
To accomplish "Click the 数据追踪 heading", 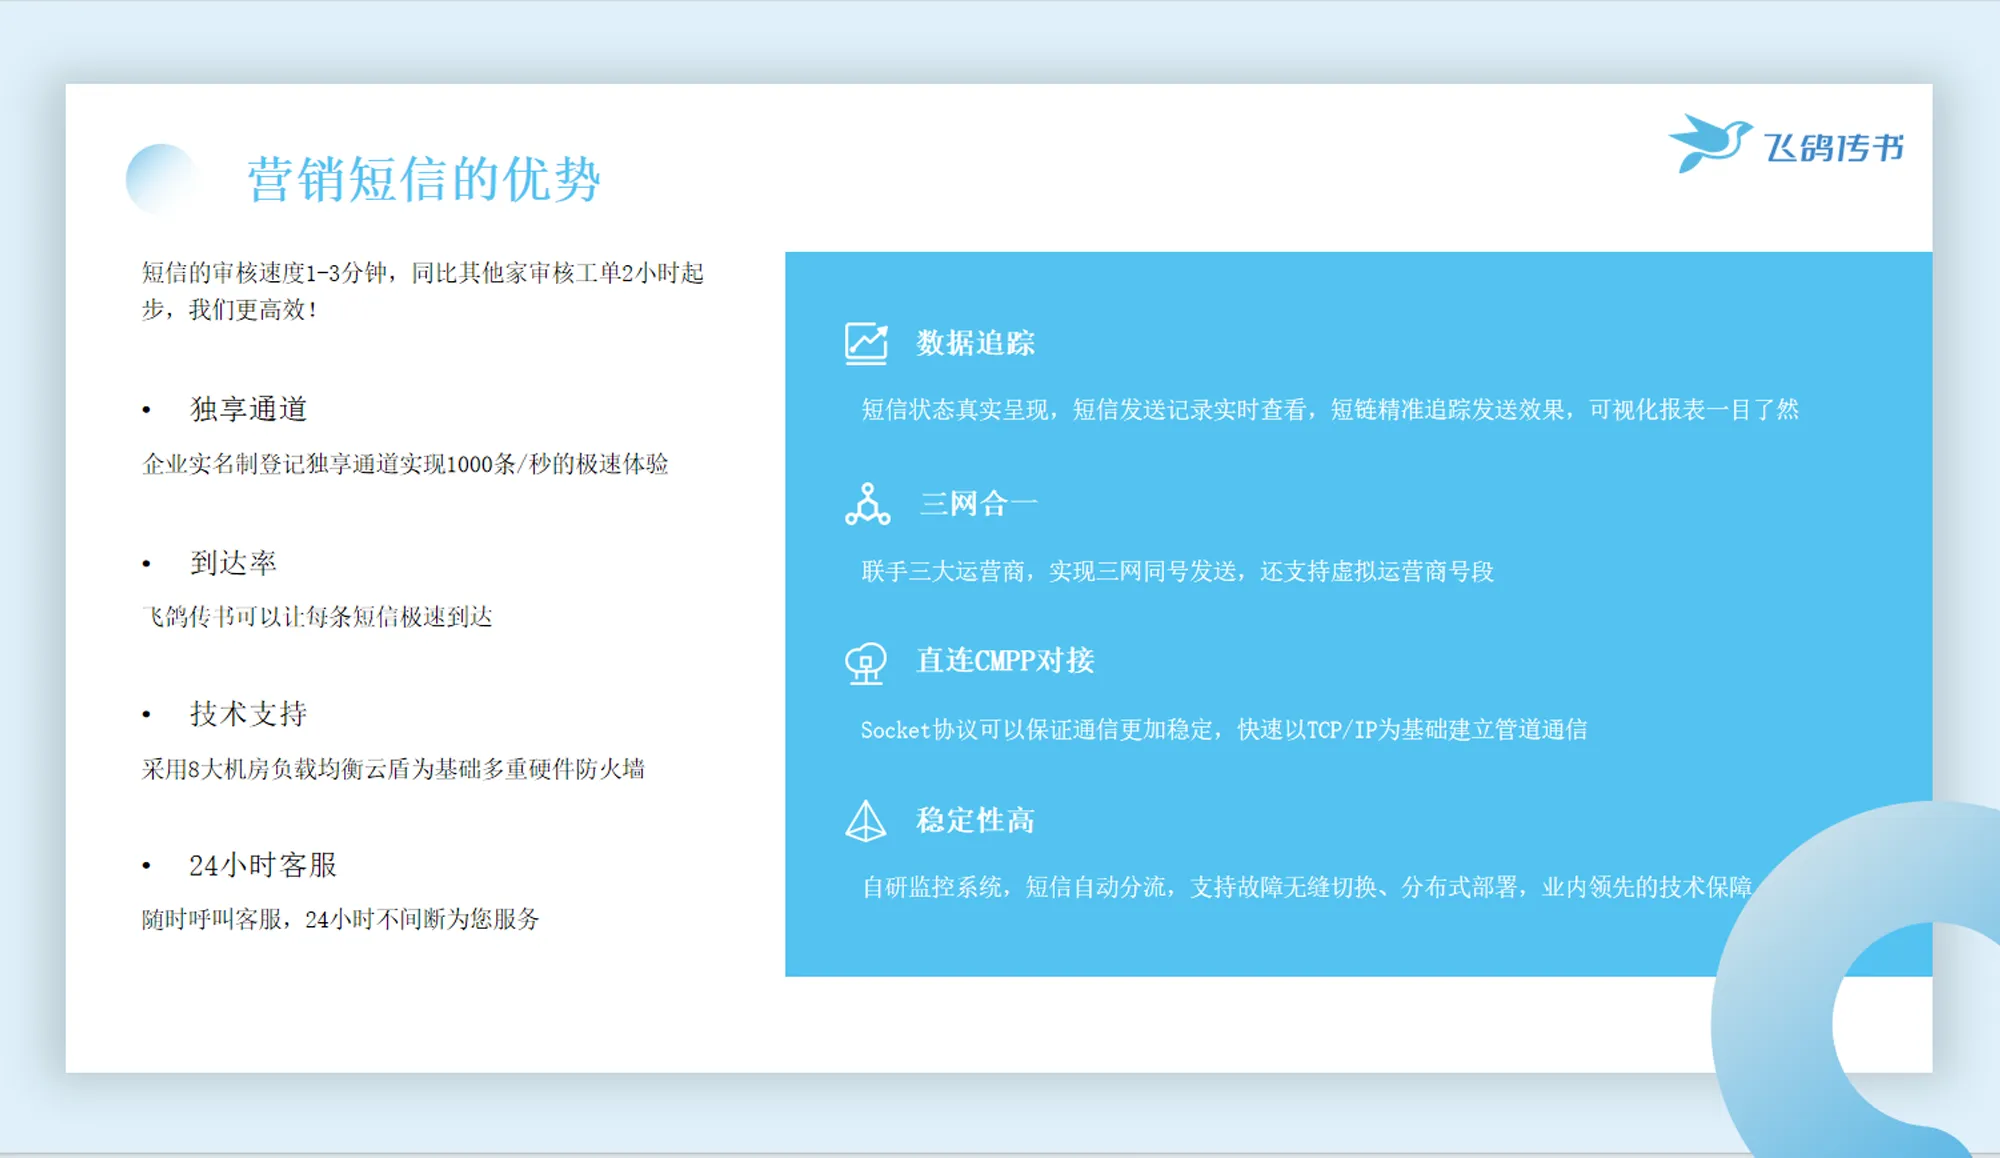I will (975, 343).
